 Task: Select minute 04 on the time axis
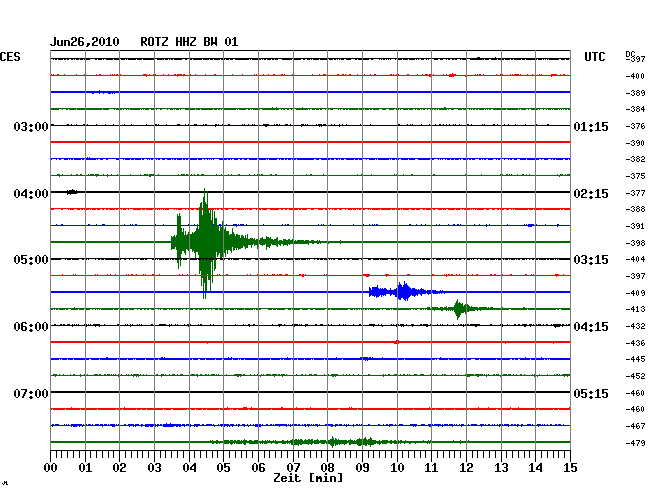pos(189,467)
